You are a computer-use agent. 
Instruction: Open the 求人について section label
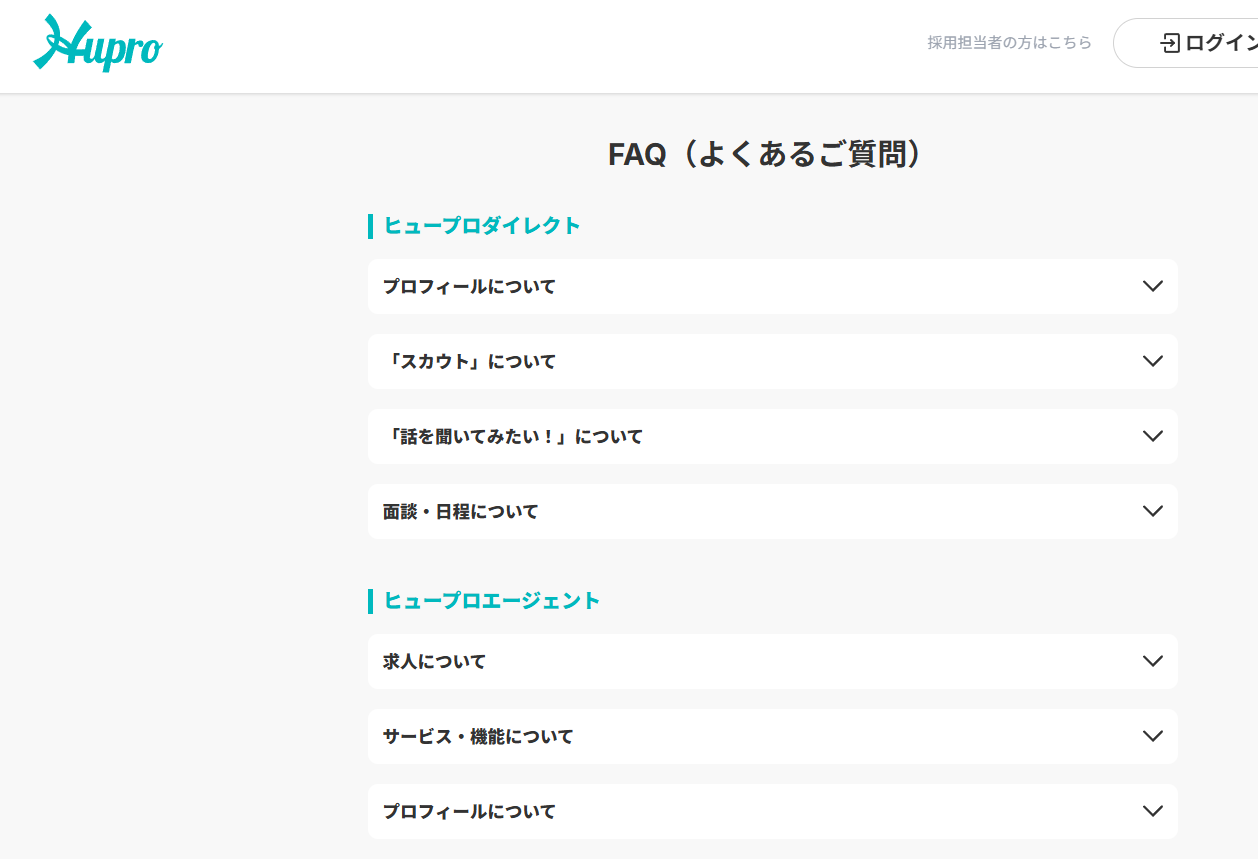434,662
